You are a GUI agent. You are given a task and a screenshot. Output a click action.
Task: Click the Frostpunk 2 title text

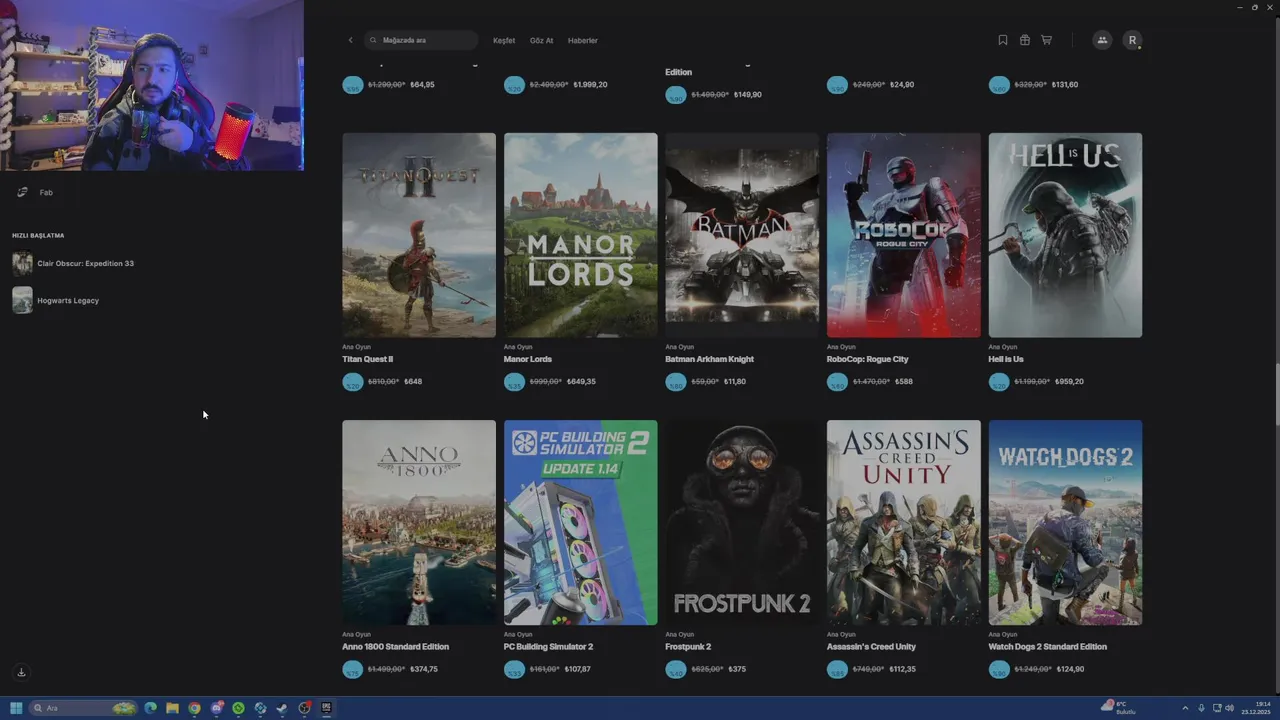pos(688,647)
